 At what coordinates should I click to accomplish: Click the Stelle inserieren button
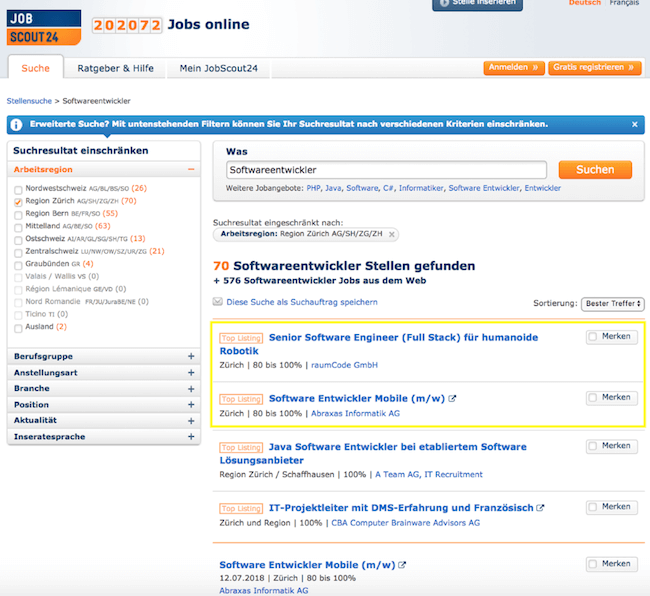478,4
